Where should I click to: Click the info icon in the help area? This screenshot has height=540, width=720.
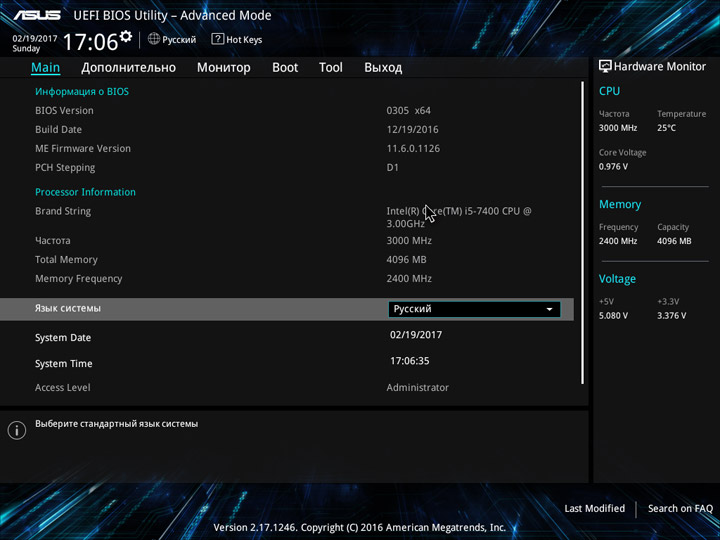tap(17, 430)
